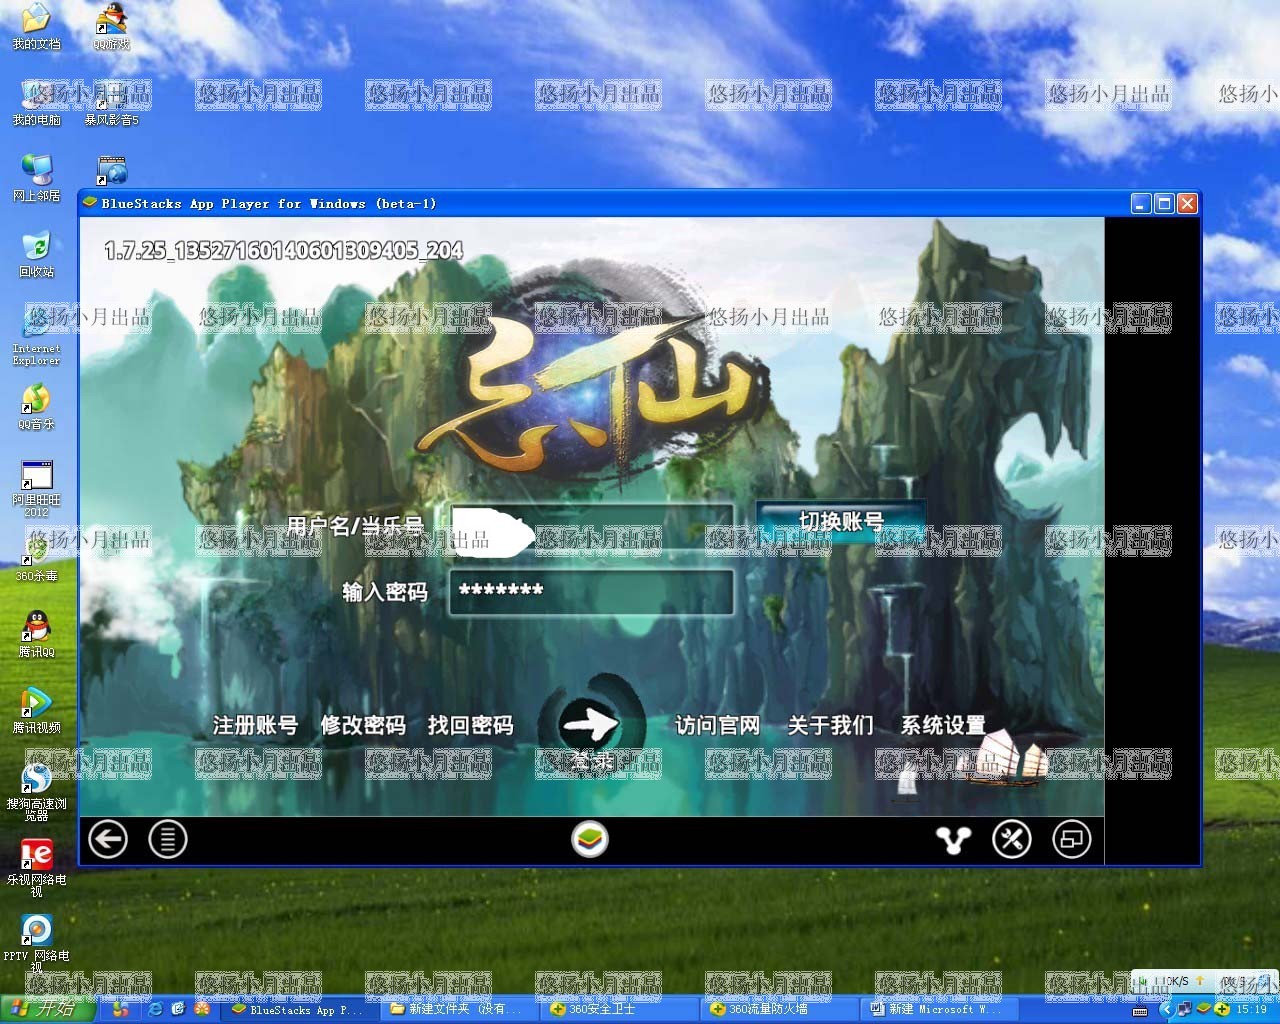Select 乐视网络电视 desktop shortcut
This screenshot has height=1024, width=1280.
[x=36, y=868]
